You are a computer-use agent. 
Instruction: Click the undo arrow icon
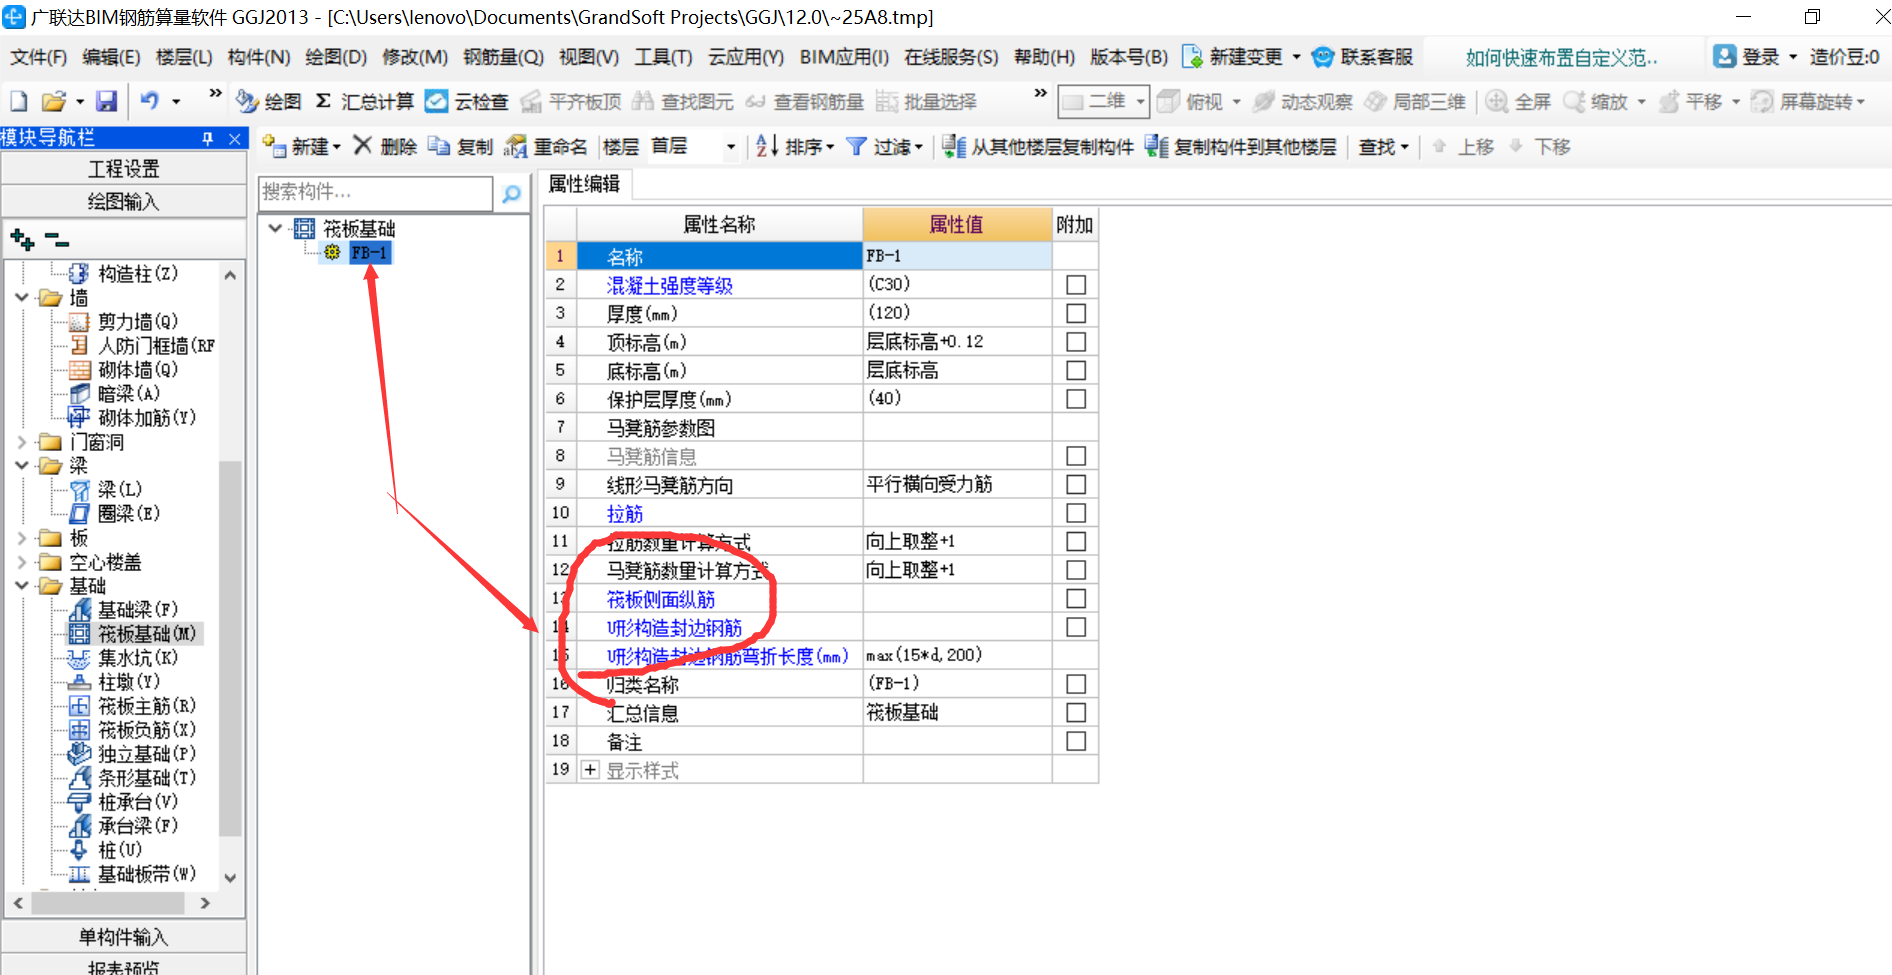coord(149,101)
